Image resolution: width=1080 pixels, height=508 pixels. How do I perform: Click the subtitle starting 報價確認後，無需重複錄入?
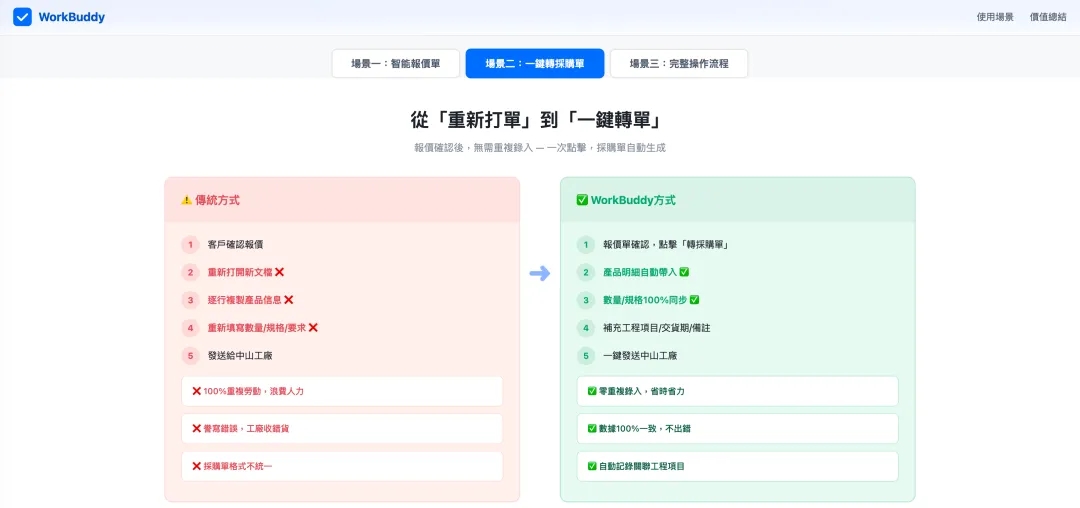pos(540,148)
